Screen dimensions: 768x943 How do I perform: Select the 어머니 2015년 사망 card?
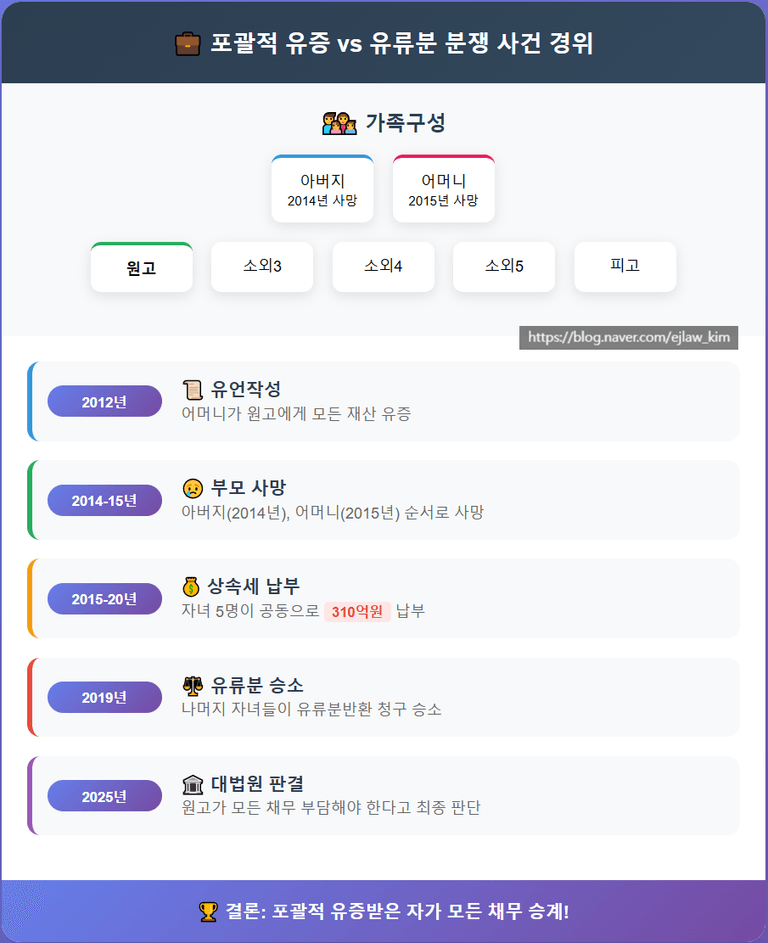tap(444, 189)
